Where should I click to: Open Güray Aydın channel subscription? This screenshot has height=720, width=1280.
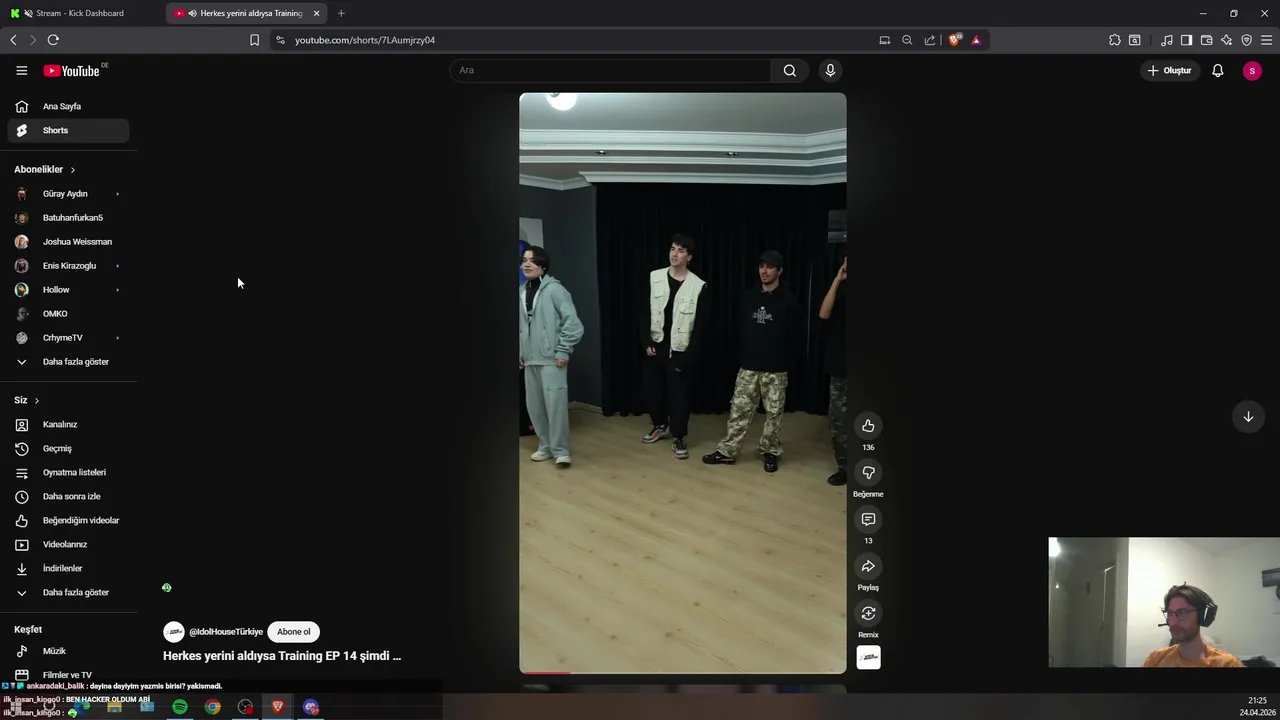pyautogui.click(x=68, y=193)
